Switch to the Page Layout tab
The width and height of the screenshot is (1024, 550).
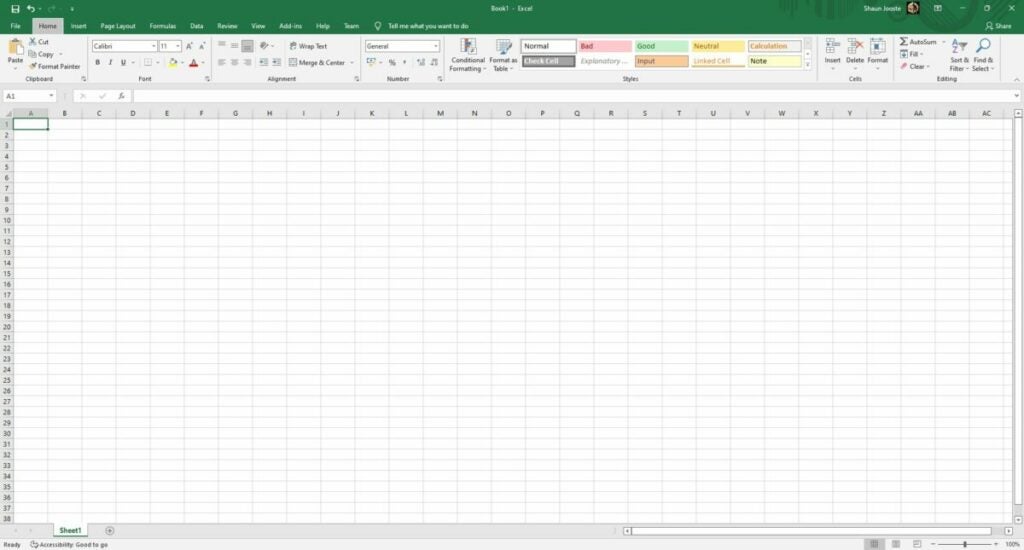[118, 26]
